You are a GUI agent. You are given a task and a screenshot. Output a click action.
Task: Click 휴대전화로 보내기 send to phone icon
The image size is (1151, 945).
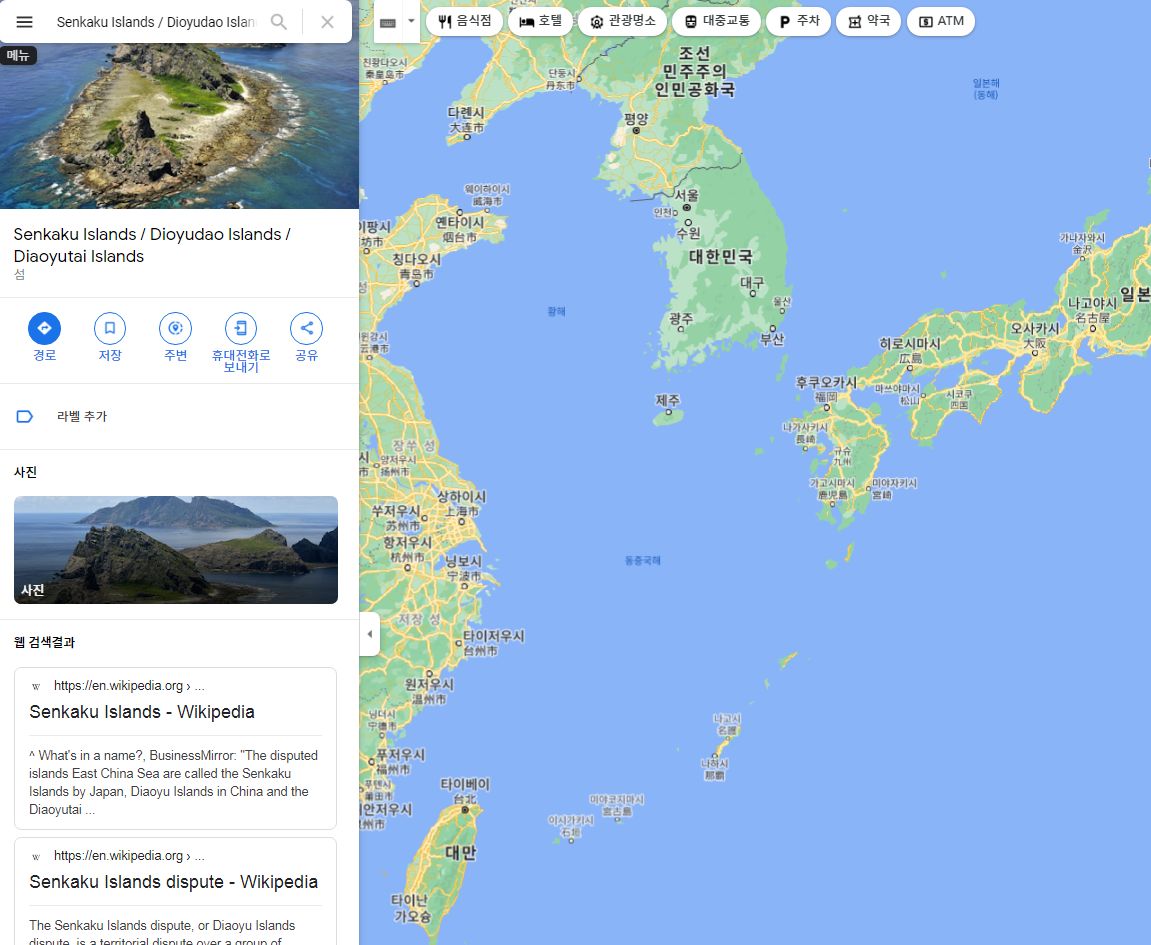coord(241,328)
